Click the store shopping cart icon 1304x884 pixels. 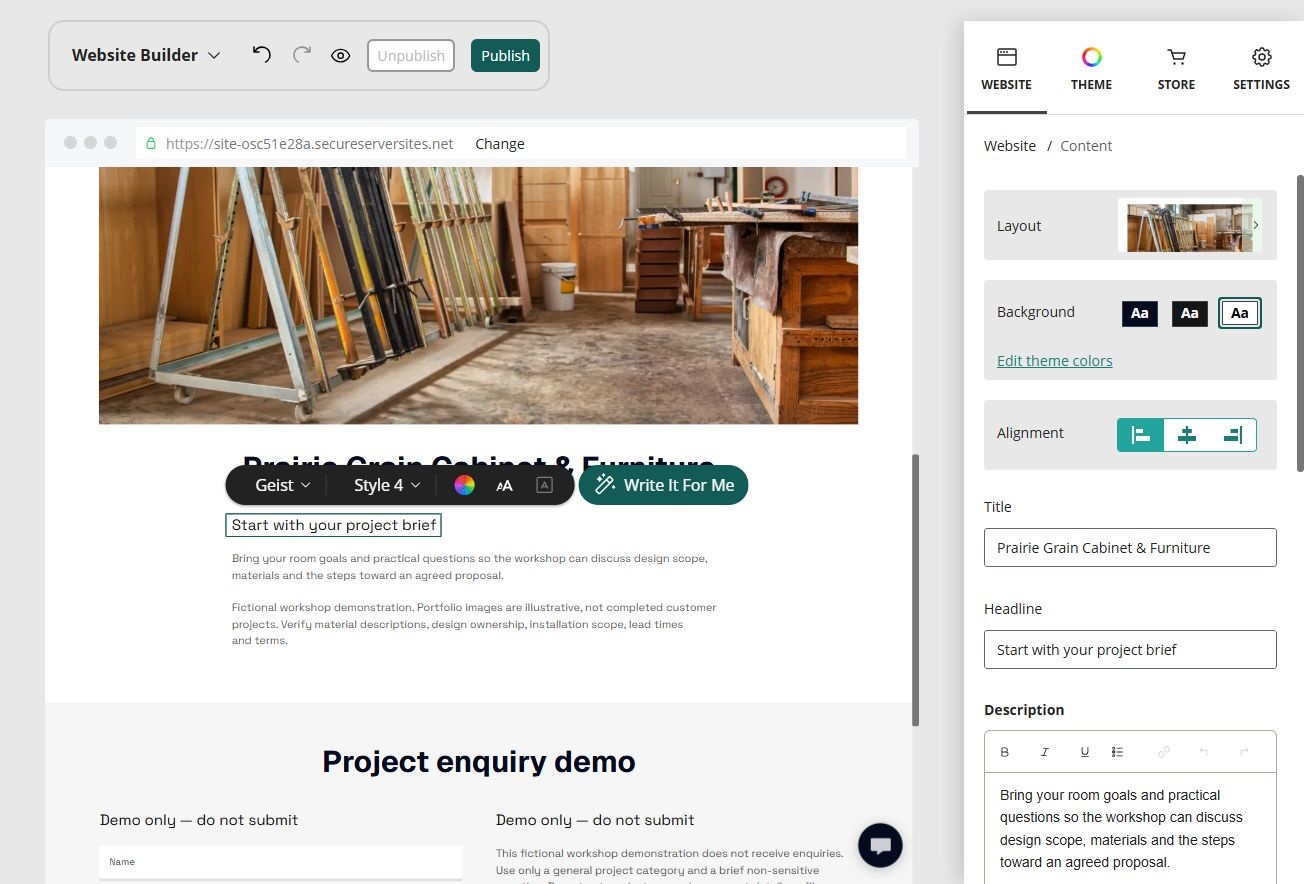[1176, 57]
